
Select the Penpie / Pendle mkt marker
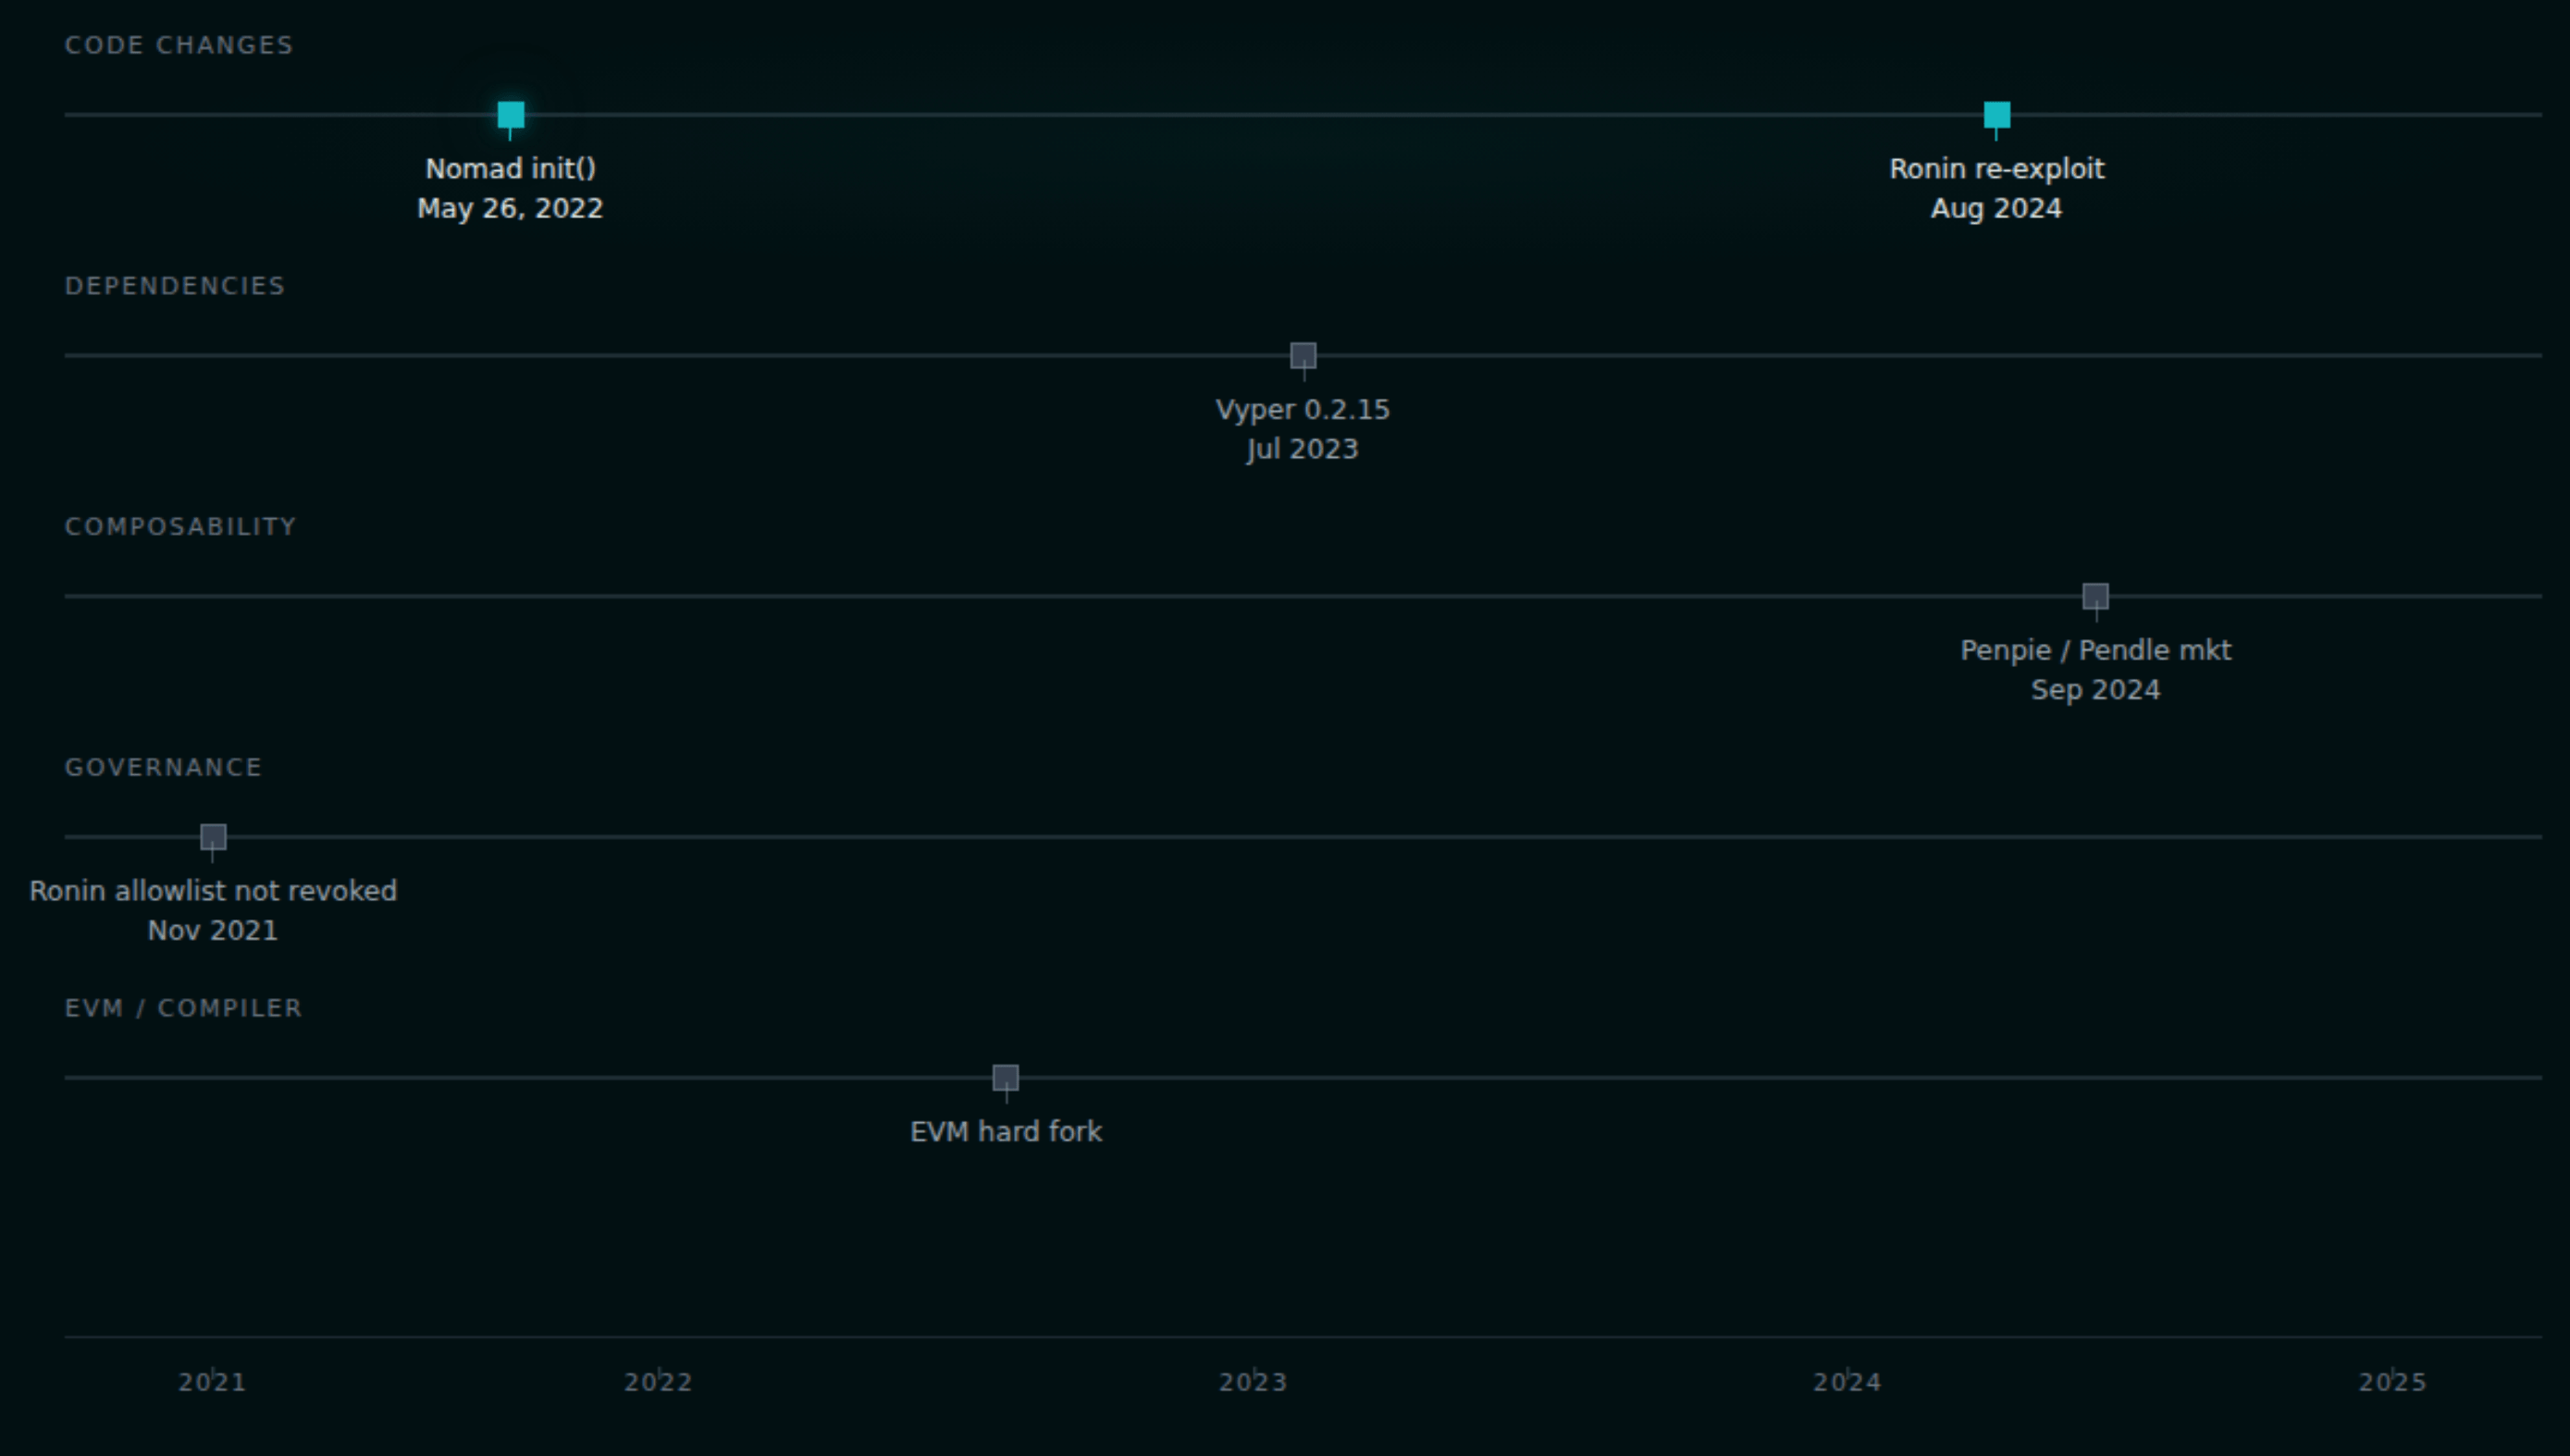pyautogui.click(x=2095, y=596)
